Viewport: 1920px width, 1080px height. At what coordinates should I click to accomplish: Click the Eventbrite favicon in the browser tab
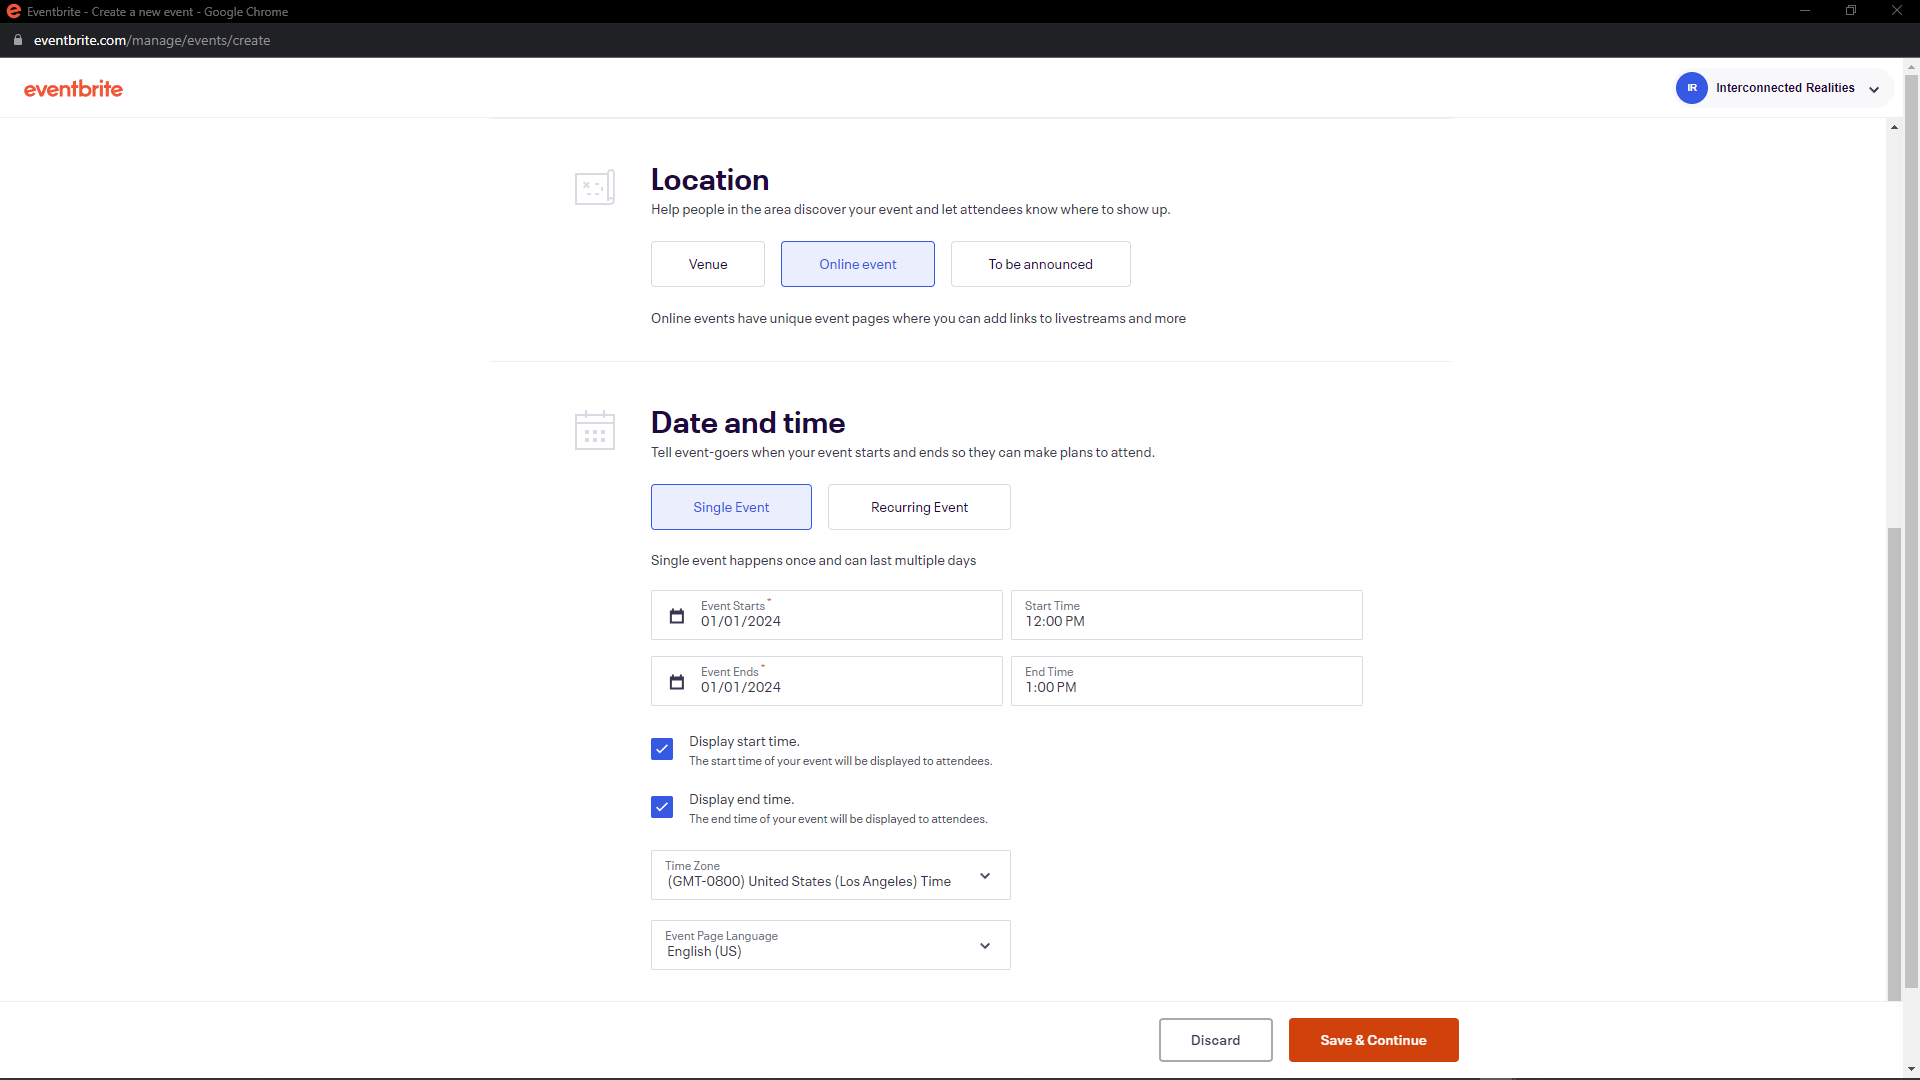tap(13, 11)
